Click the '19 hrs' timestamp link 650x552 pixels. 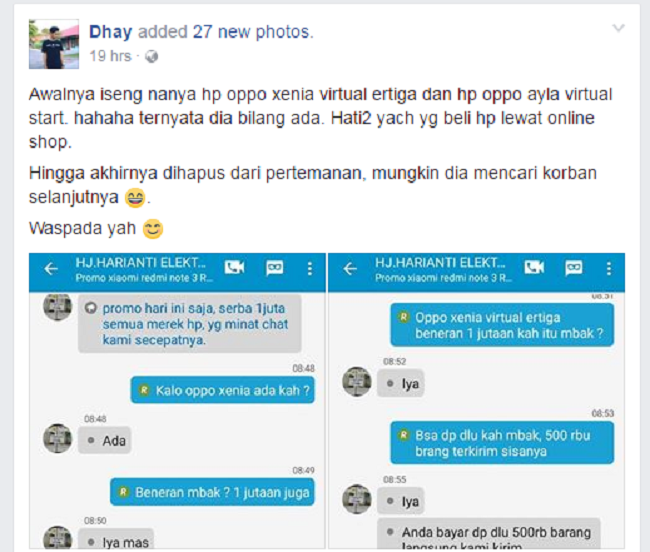pos(110,56)
